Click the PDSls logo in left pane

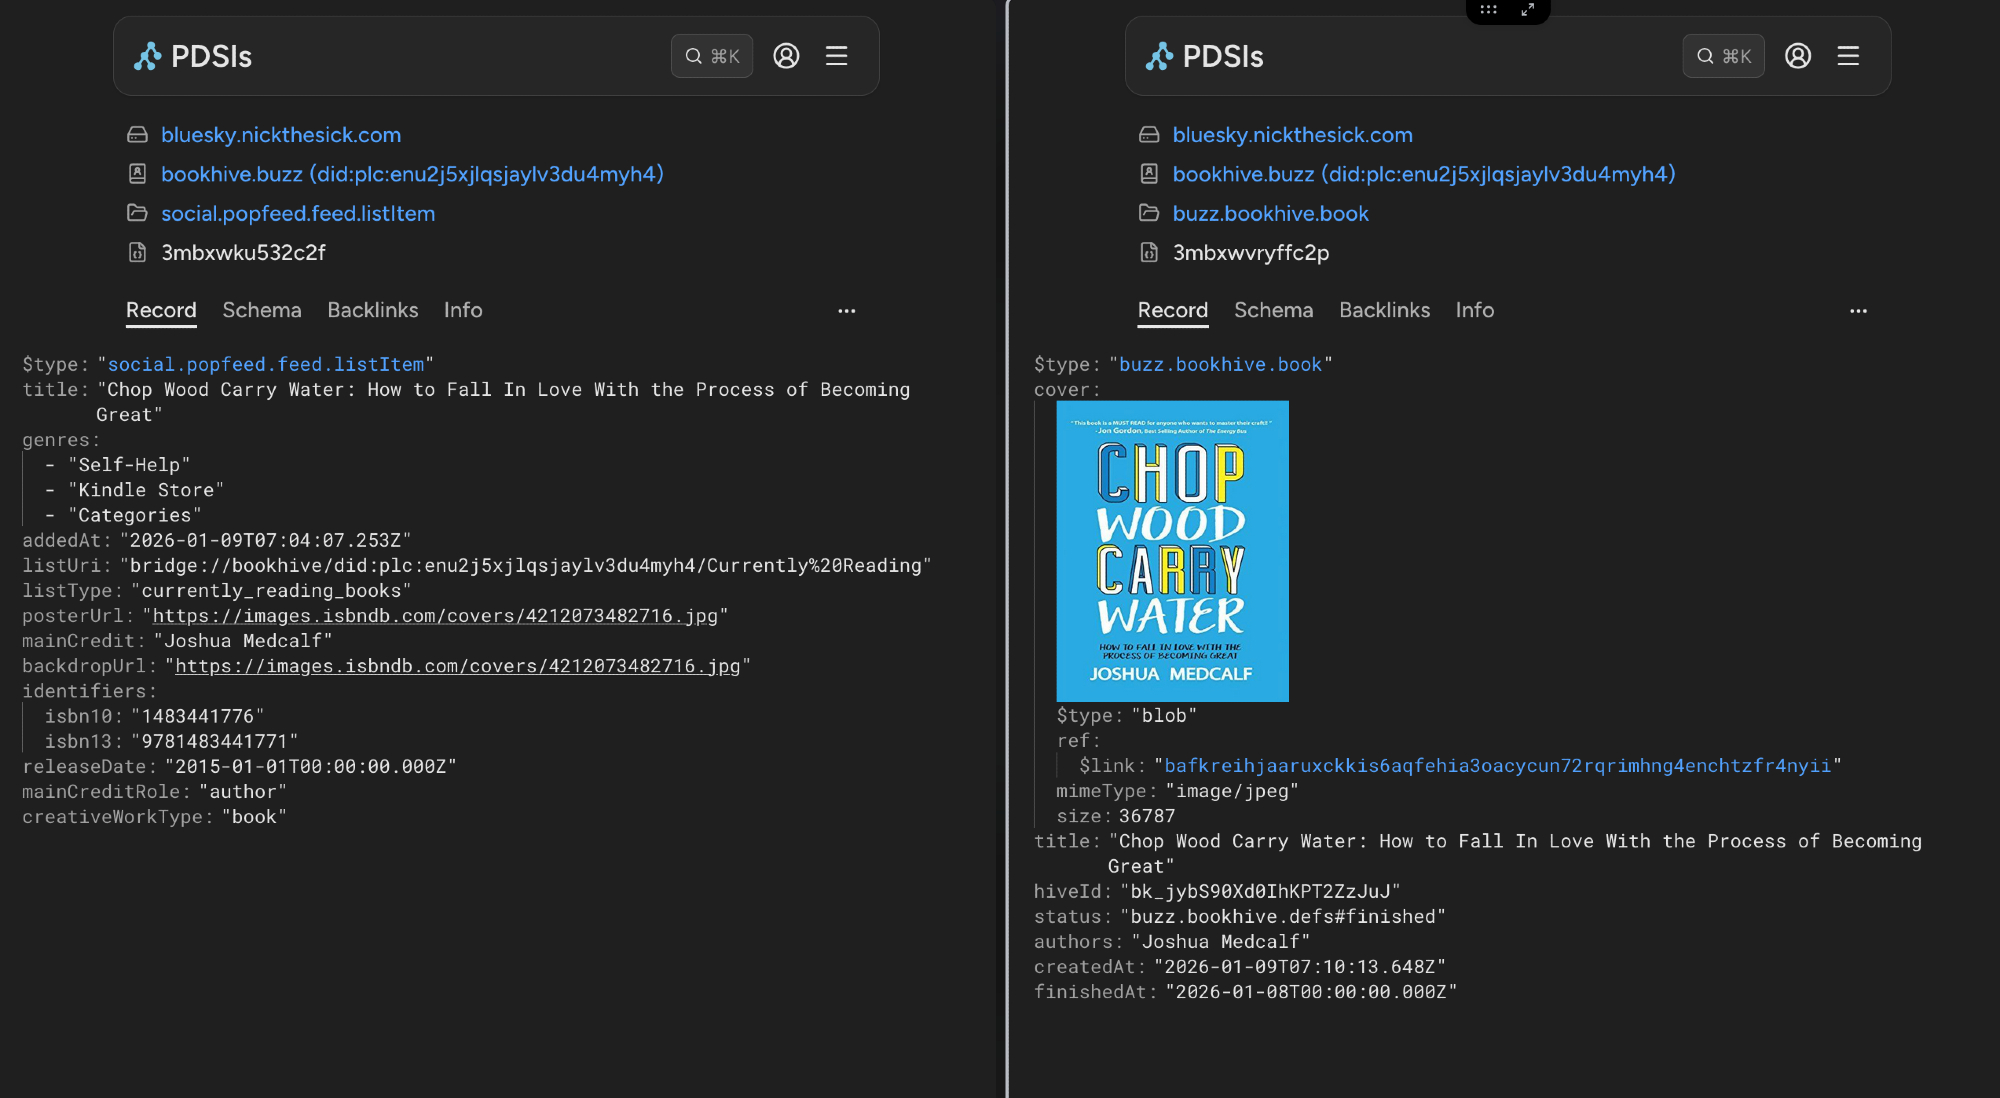coord(194,56)
